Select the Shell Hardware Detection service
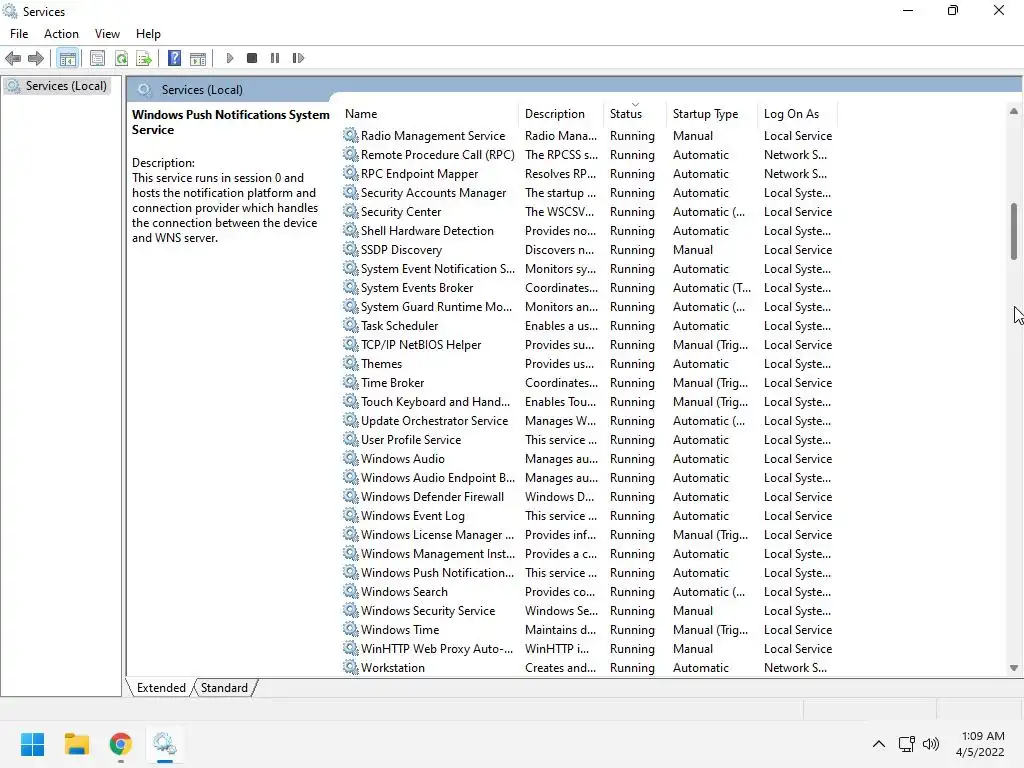Viewport: 1024px width, 768px height. pyautogui.click(x=588, y=231)
